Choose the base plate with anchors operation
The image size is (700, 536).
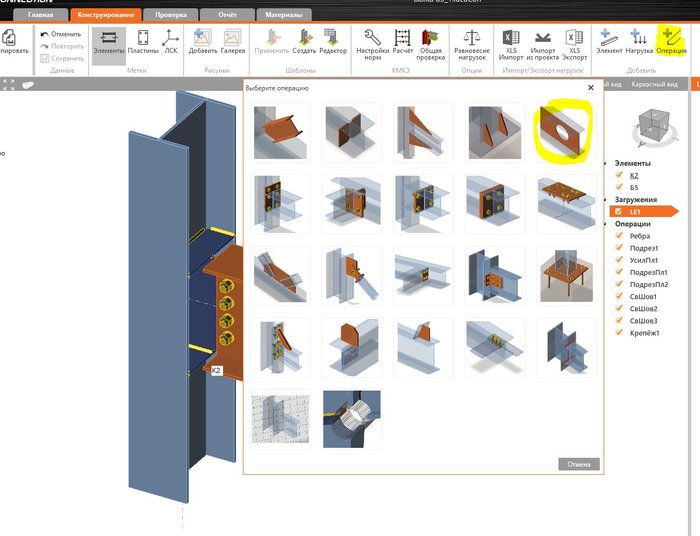[566, 276]
